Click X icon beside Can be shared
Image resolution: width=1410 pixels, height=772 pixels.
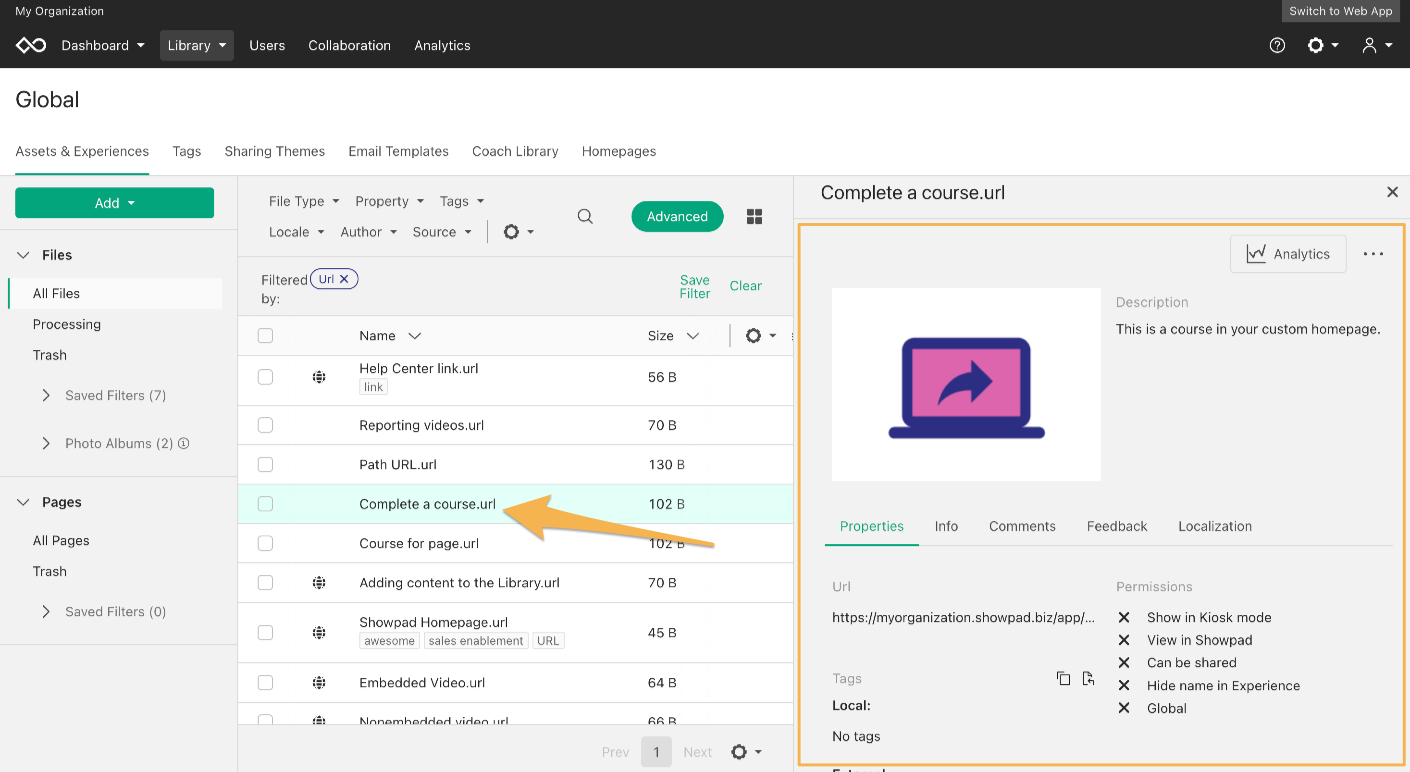1124,663
